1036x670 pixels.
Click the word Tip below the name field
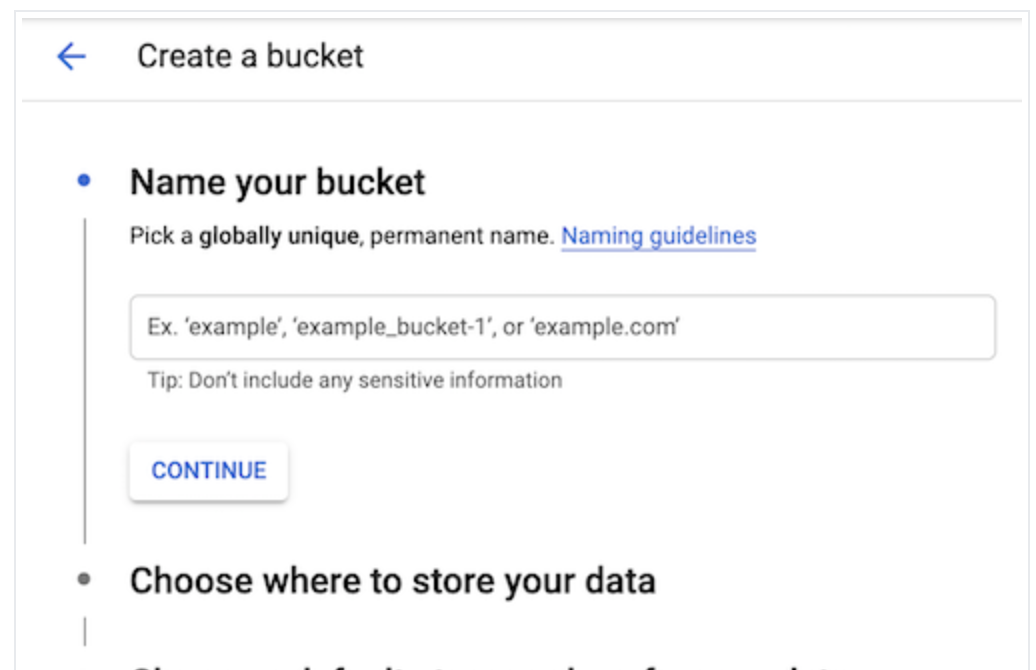coord(161,380)
